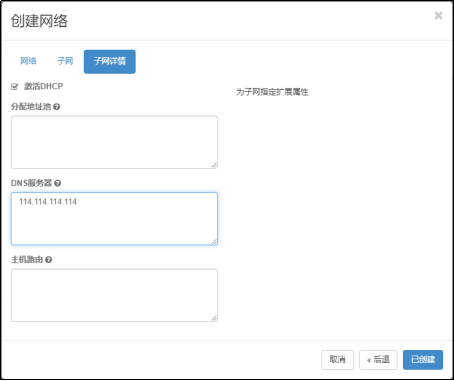This screenshot has height=381, width=454.
Task: Close the 创建网络 dialog with the X
Action: point(438,15)
